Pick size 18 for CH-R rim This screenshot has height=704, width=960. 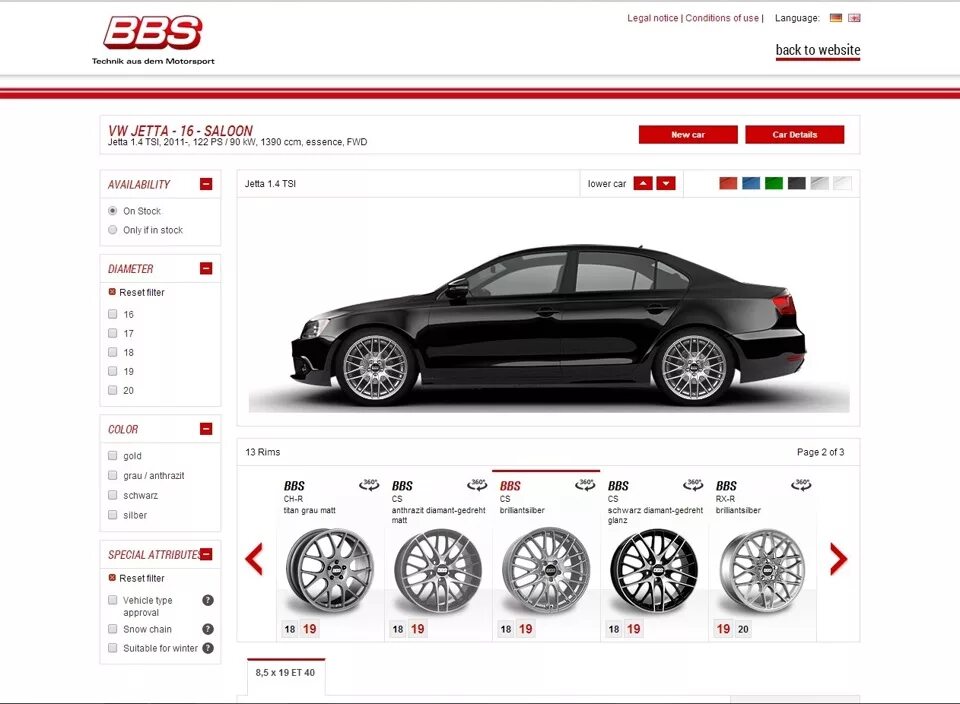(x=290, y=629)
